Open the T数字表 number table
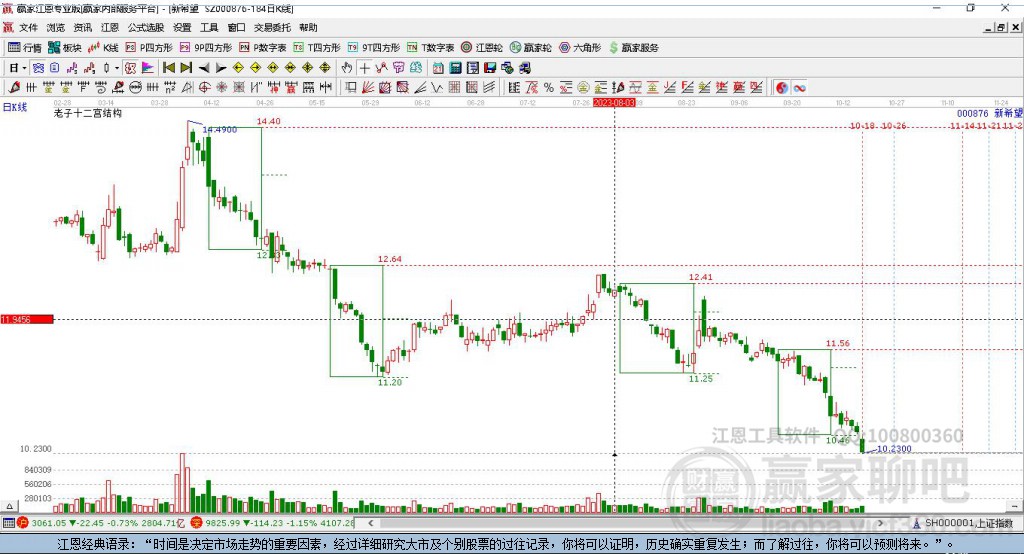Image resolution: width=1024 pixels, height=554 pixels. point(430,48)
